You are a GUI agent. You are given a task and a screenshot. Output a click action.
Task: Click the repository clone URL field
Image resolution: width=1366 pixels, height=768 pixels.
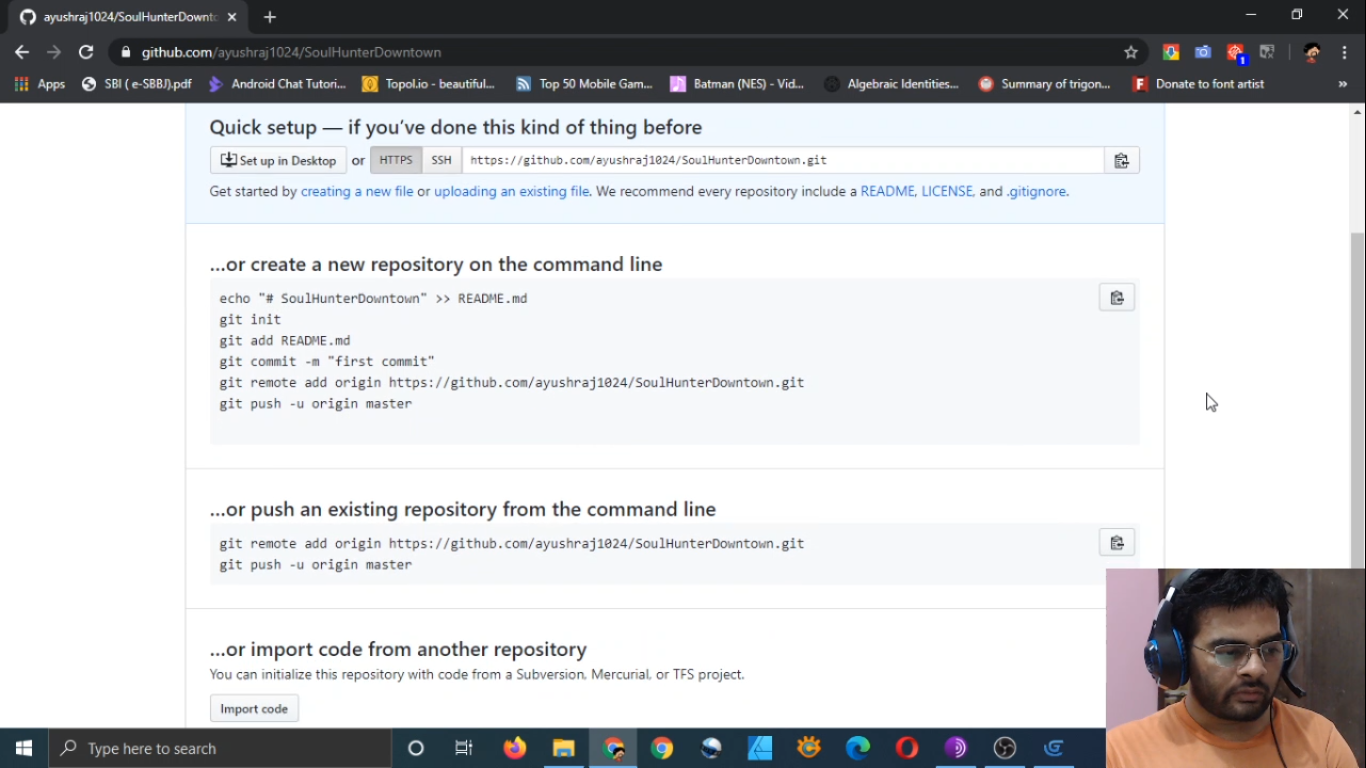click(783, 160)
